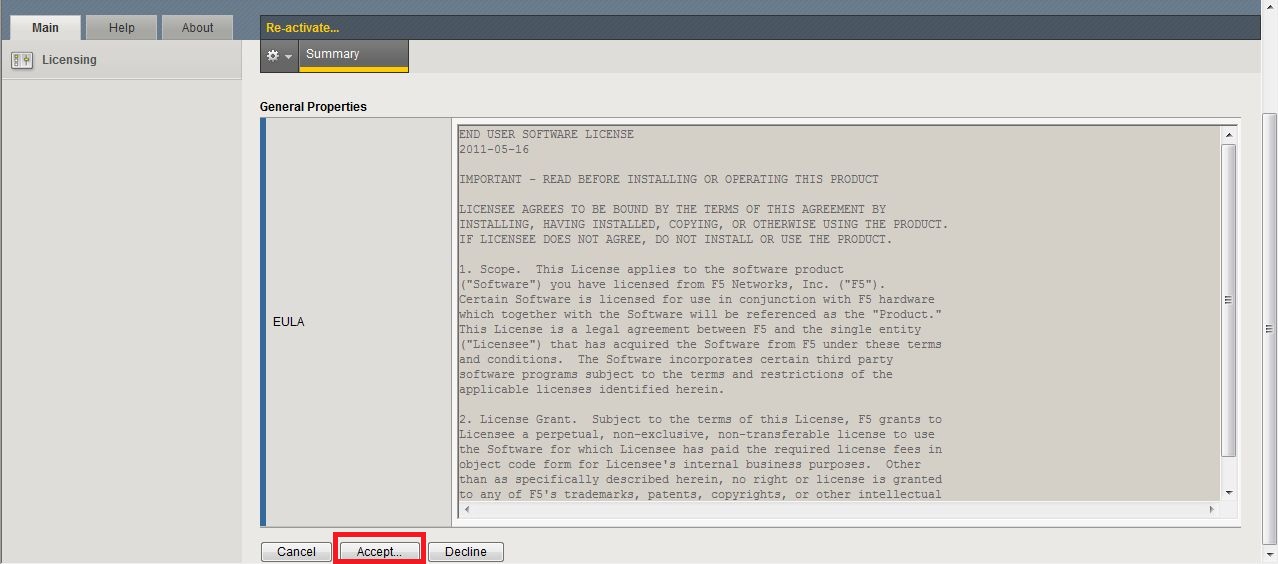
Task: Open the Main tab
Action: pos(45,28)
